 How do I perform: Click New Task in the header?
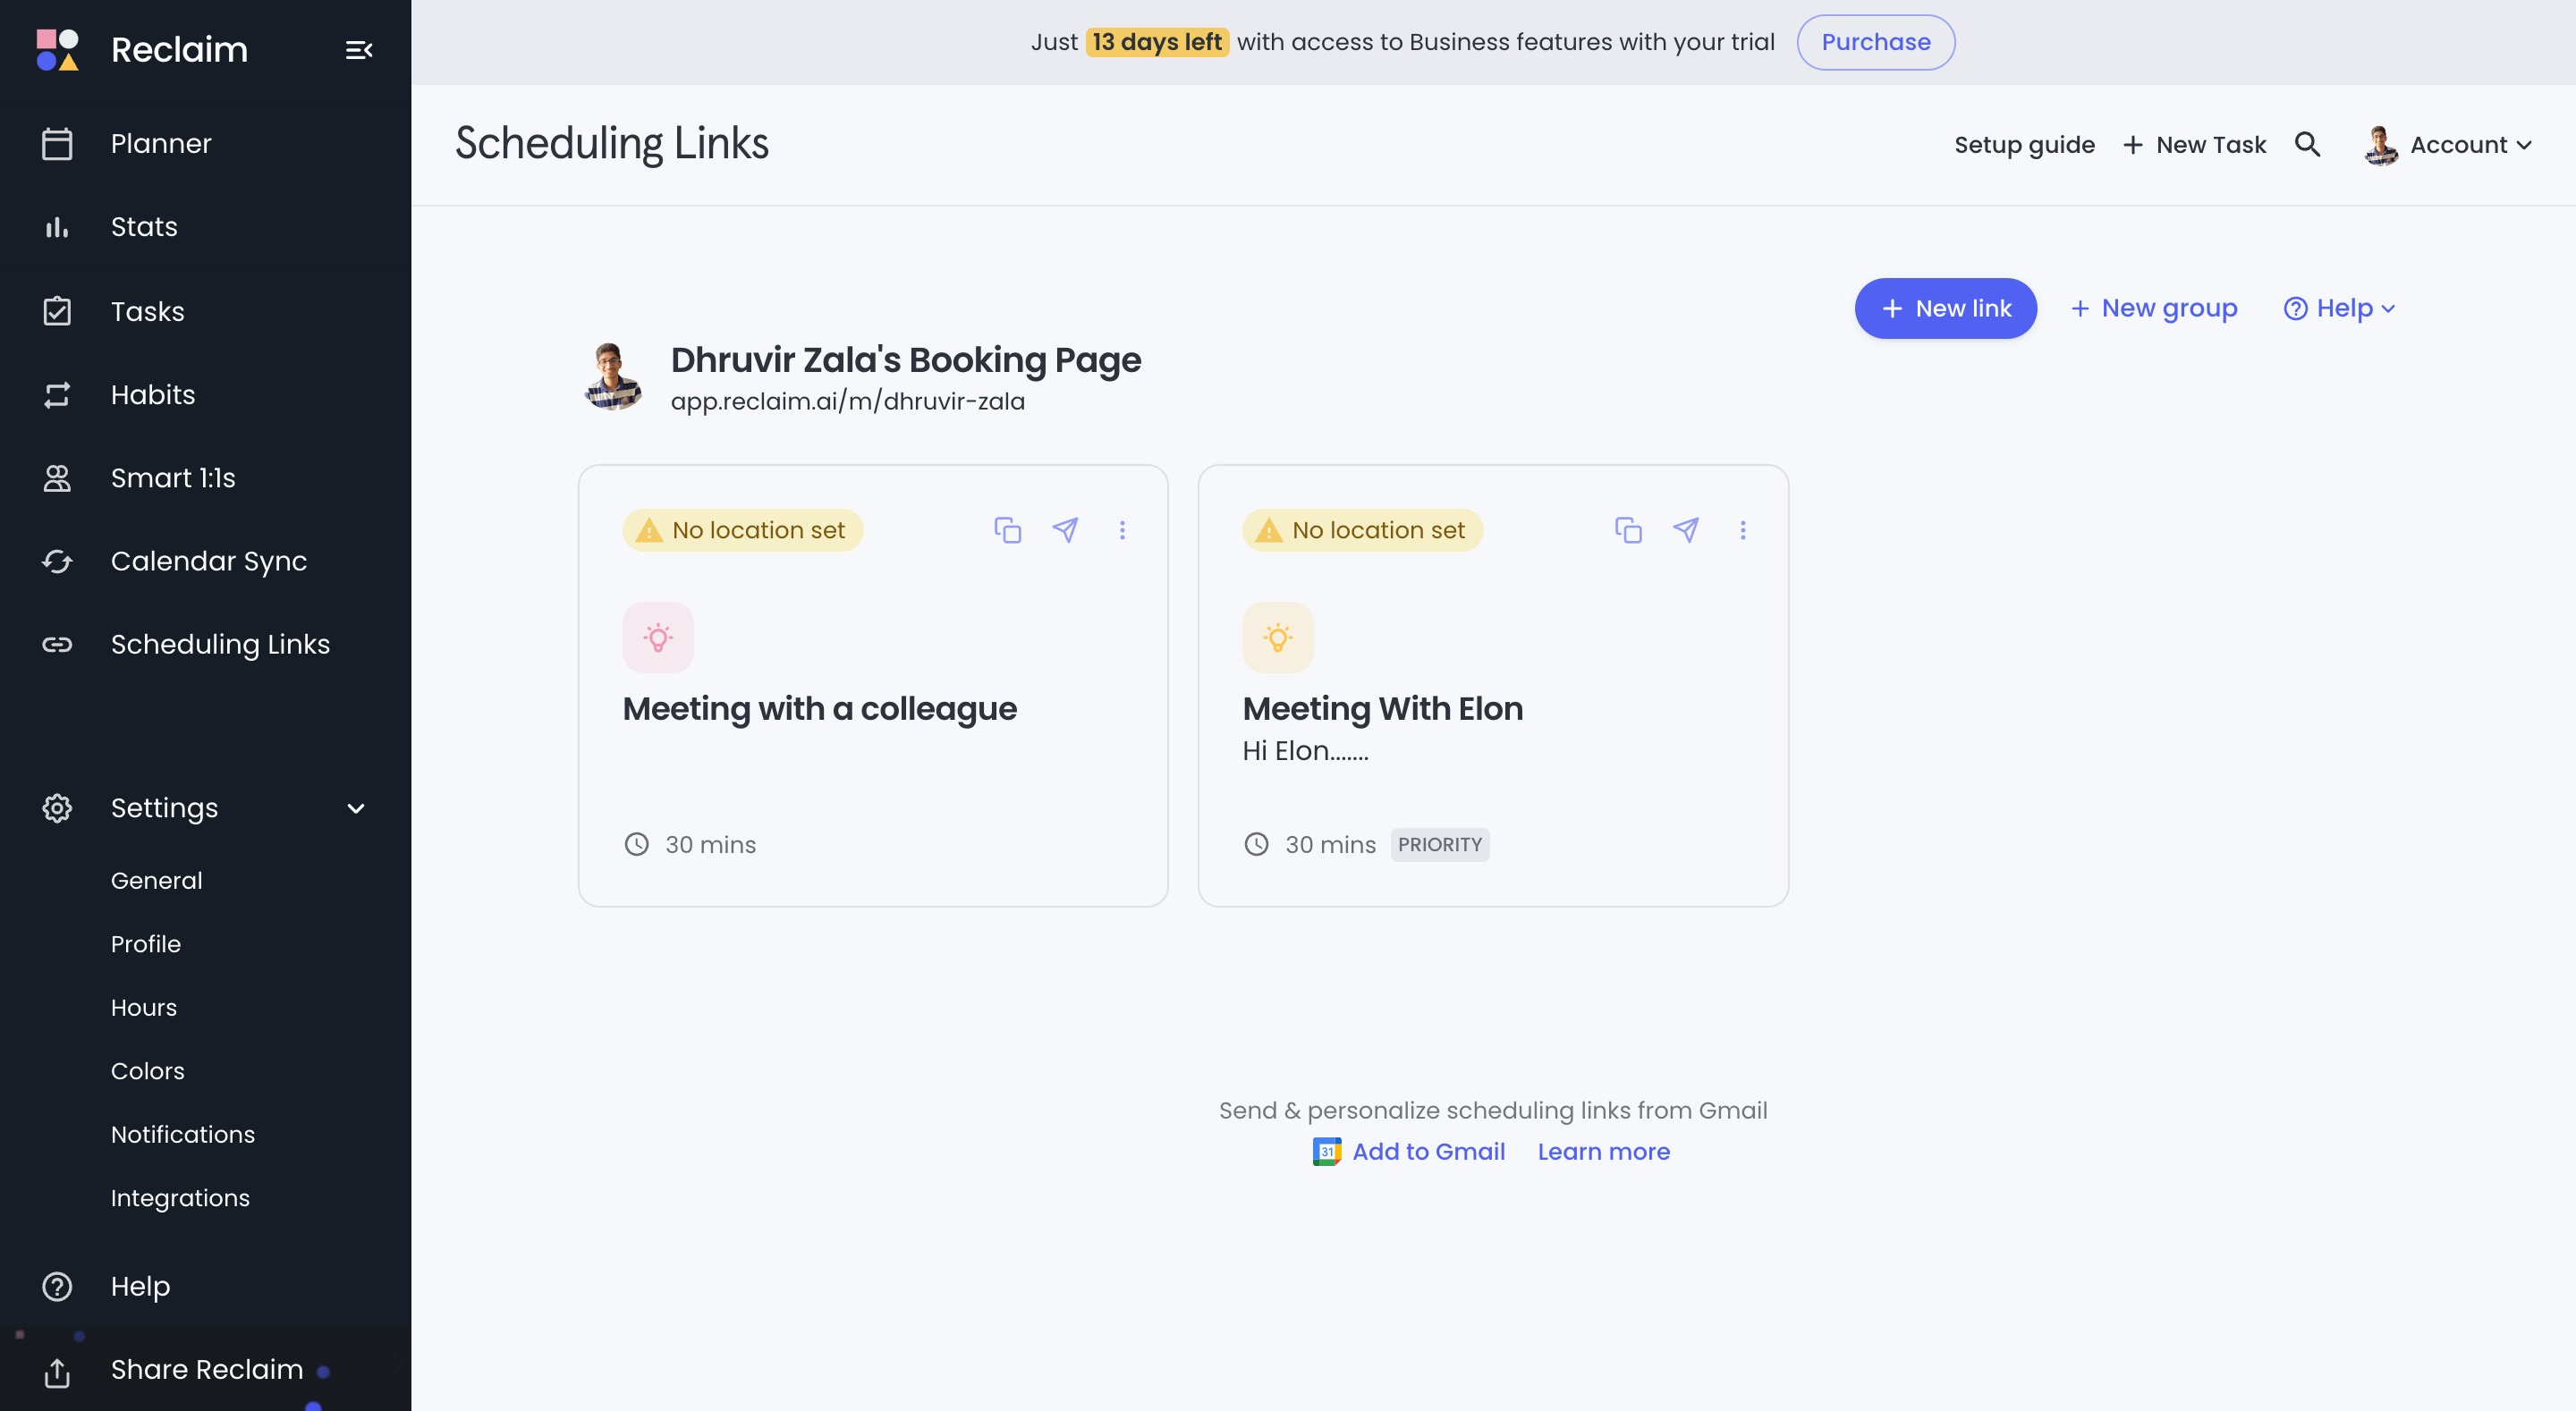2195,145
